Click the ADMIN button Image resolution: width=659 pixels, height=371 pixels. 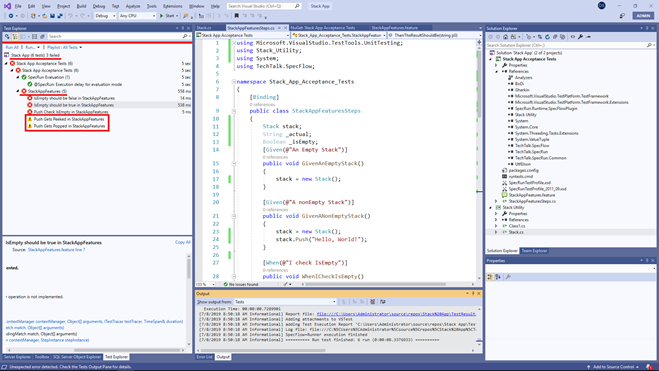(x=643, y=16)
